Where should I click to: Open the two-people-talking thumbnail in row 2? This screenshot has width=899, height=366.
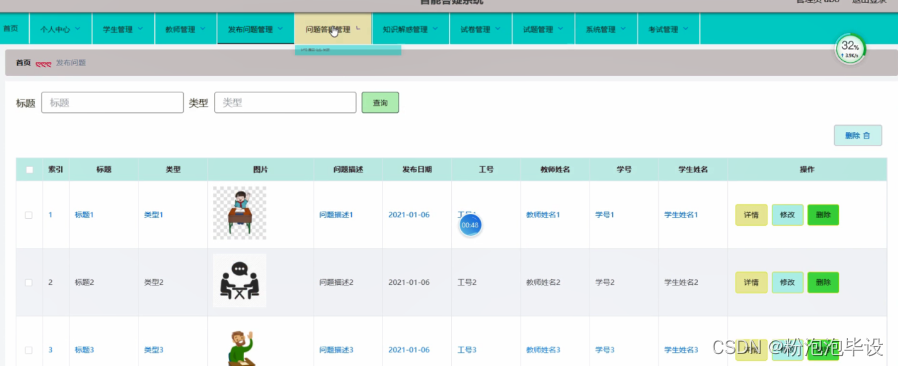240,281
